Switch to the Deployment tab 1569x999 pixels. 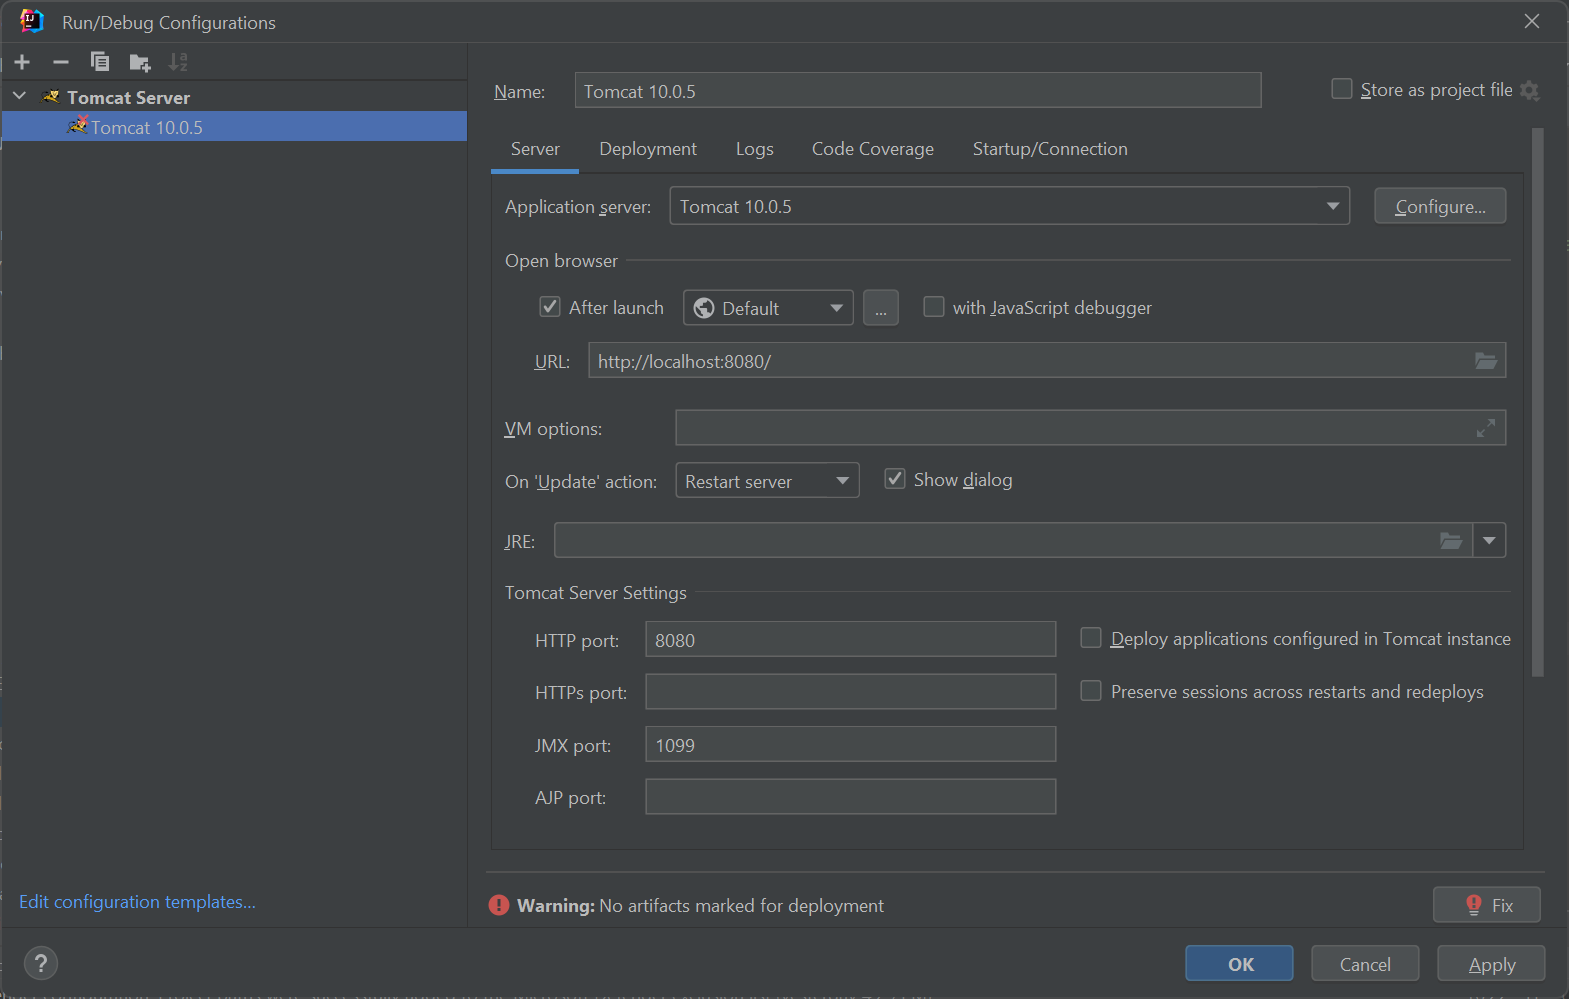click(x=648, y=149)
